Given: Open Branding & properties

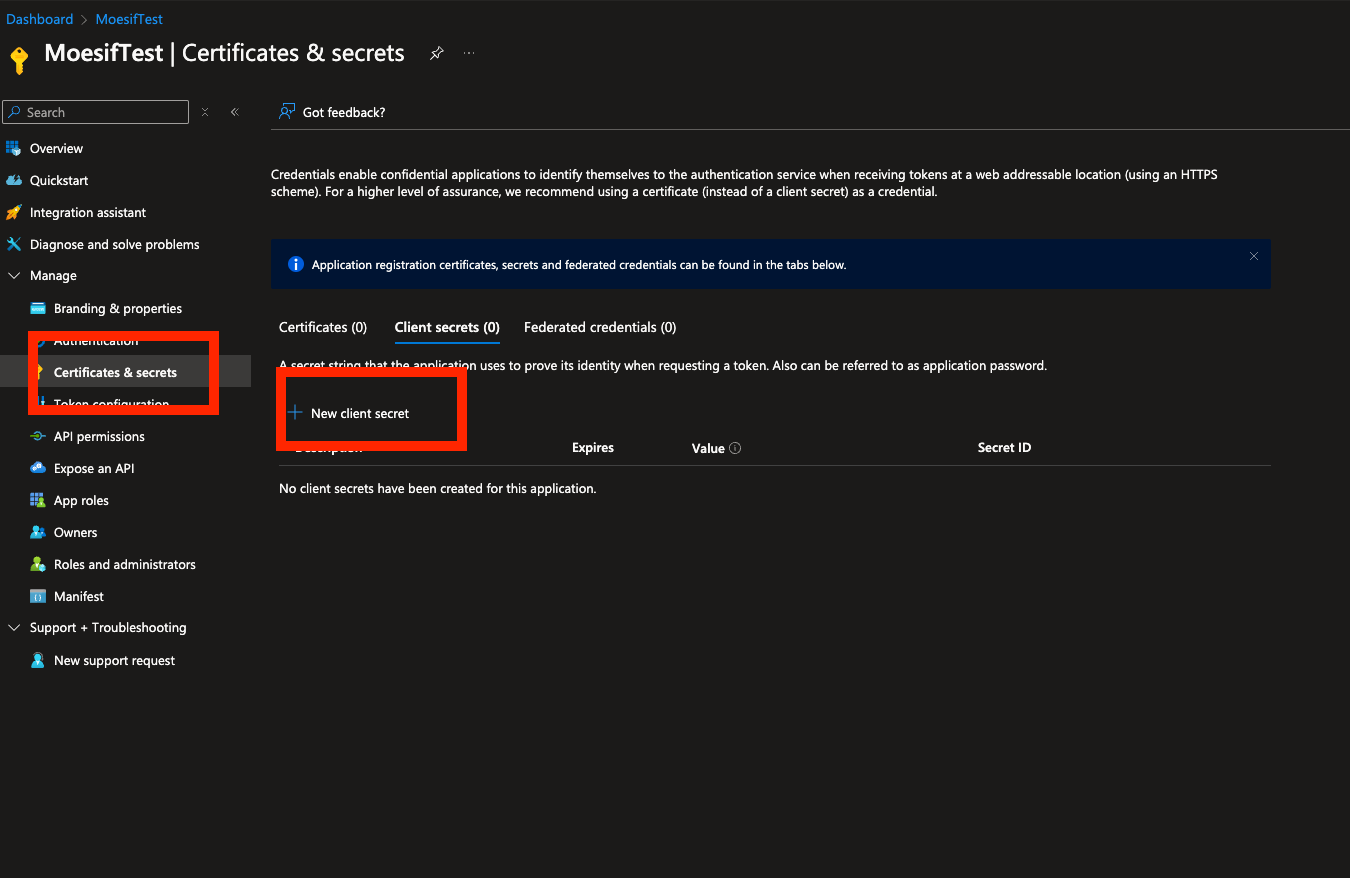Looking at the screenshot, I should coord(118,308).
